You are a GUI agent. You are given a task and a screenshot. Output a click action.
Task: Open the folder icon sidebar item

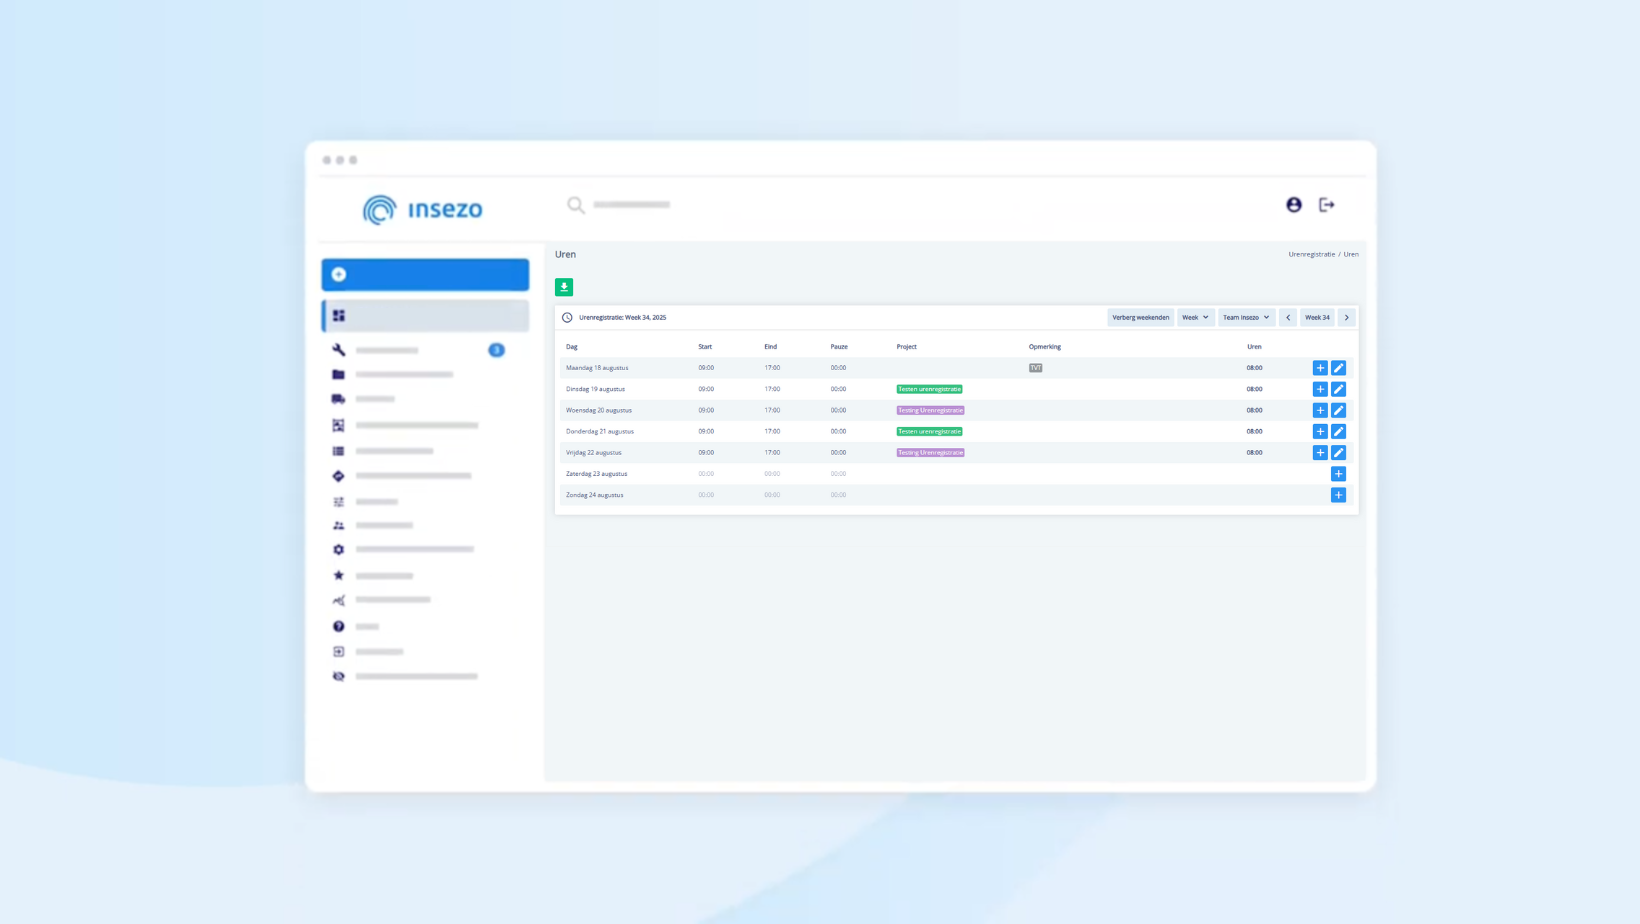coord(339,375)
